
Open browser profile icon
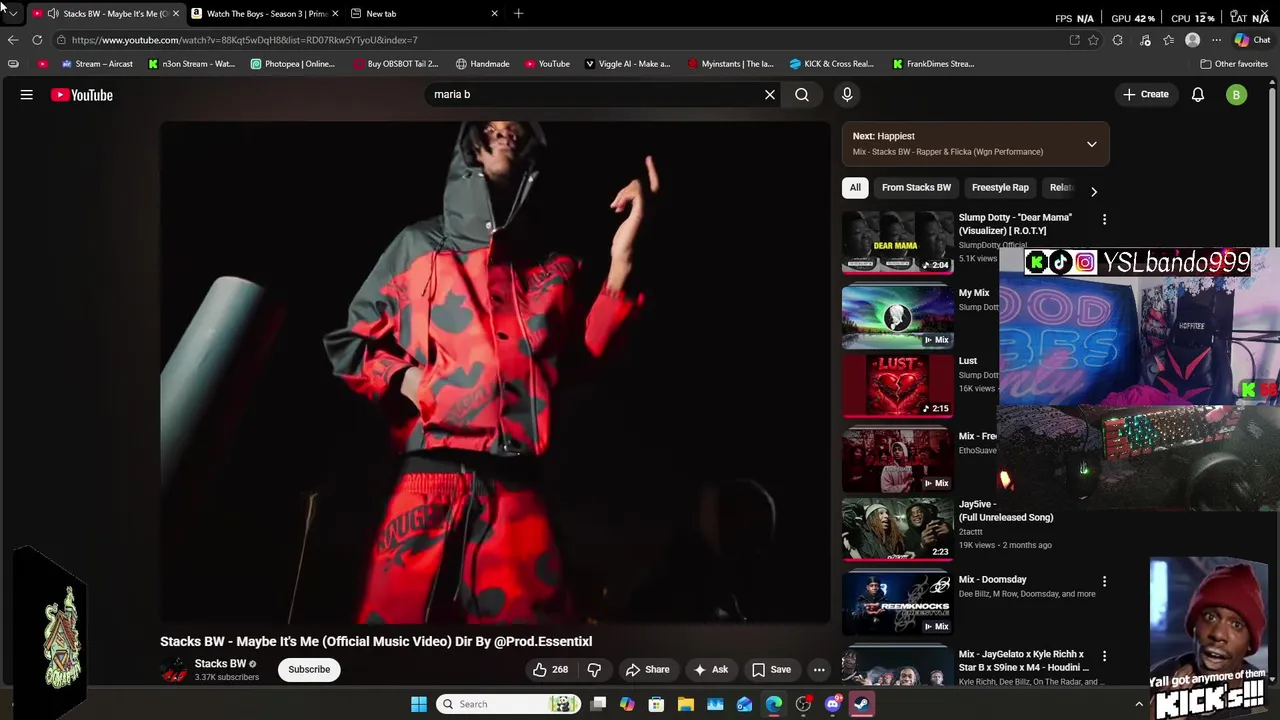click(1192, 40)
